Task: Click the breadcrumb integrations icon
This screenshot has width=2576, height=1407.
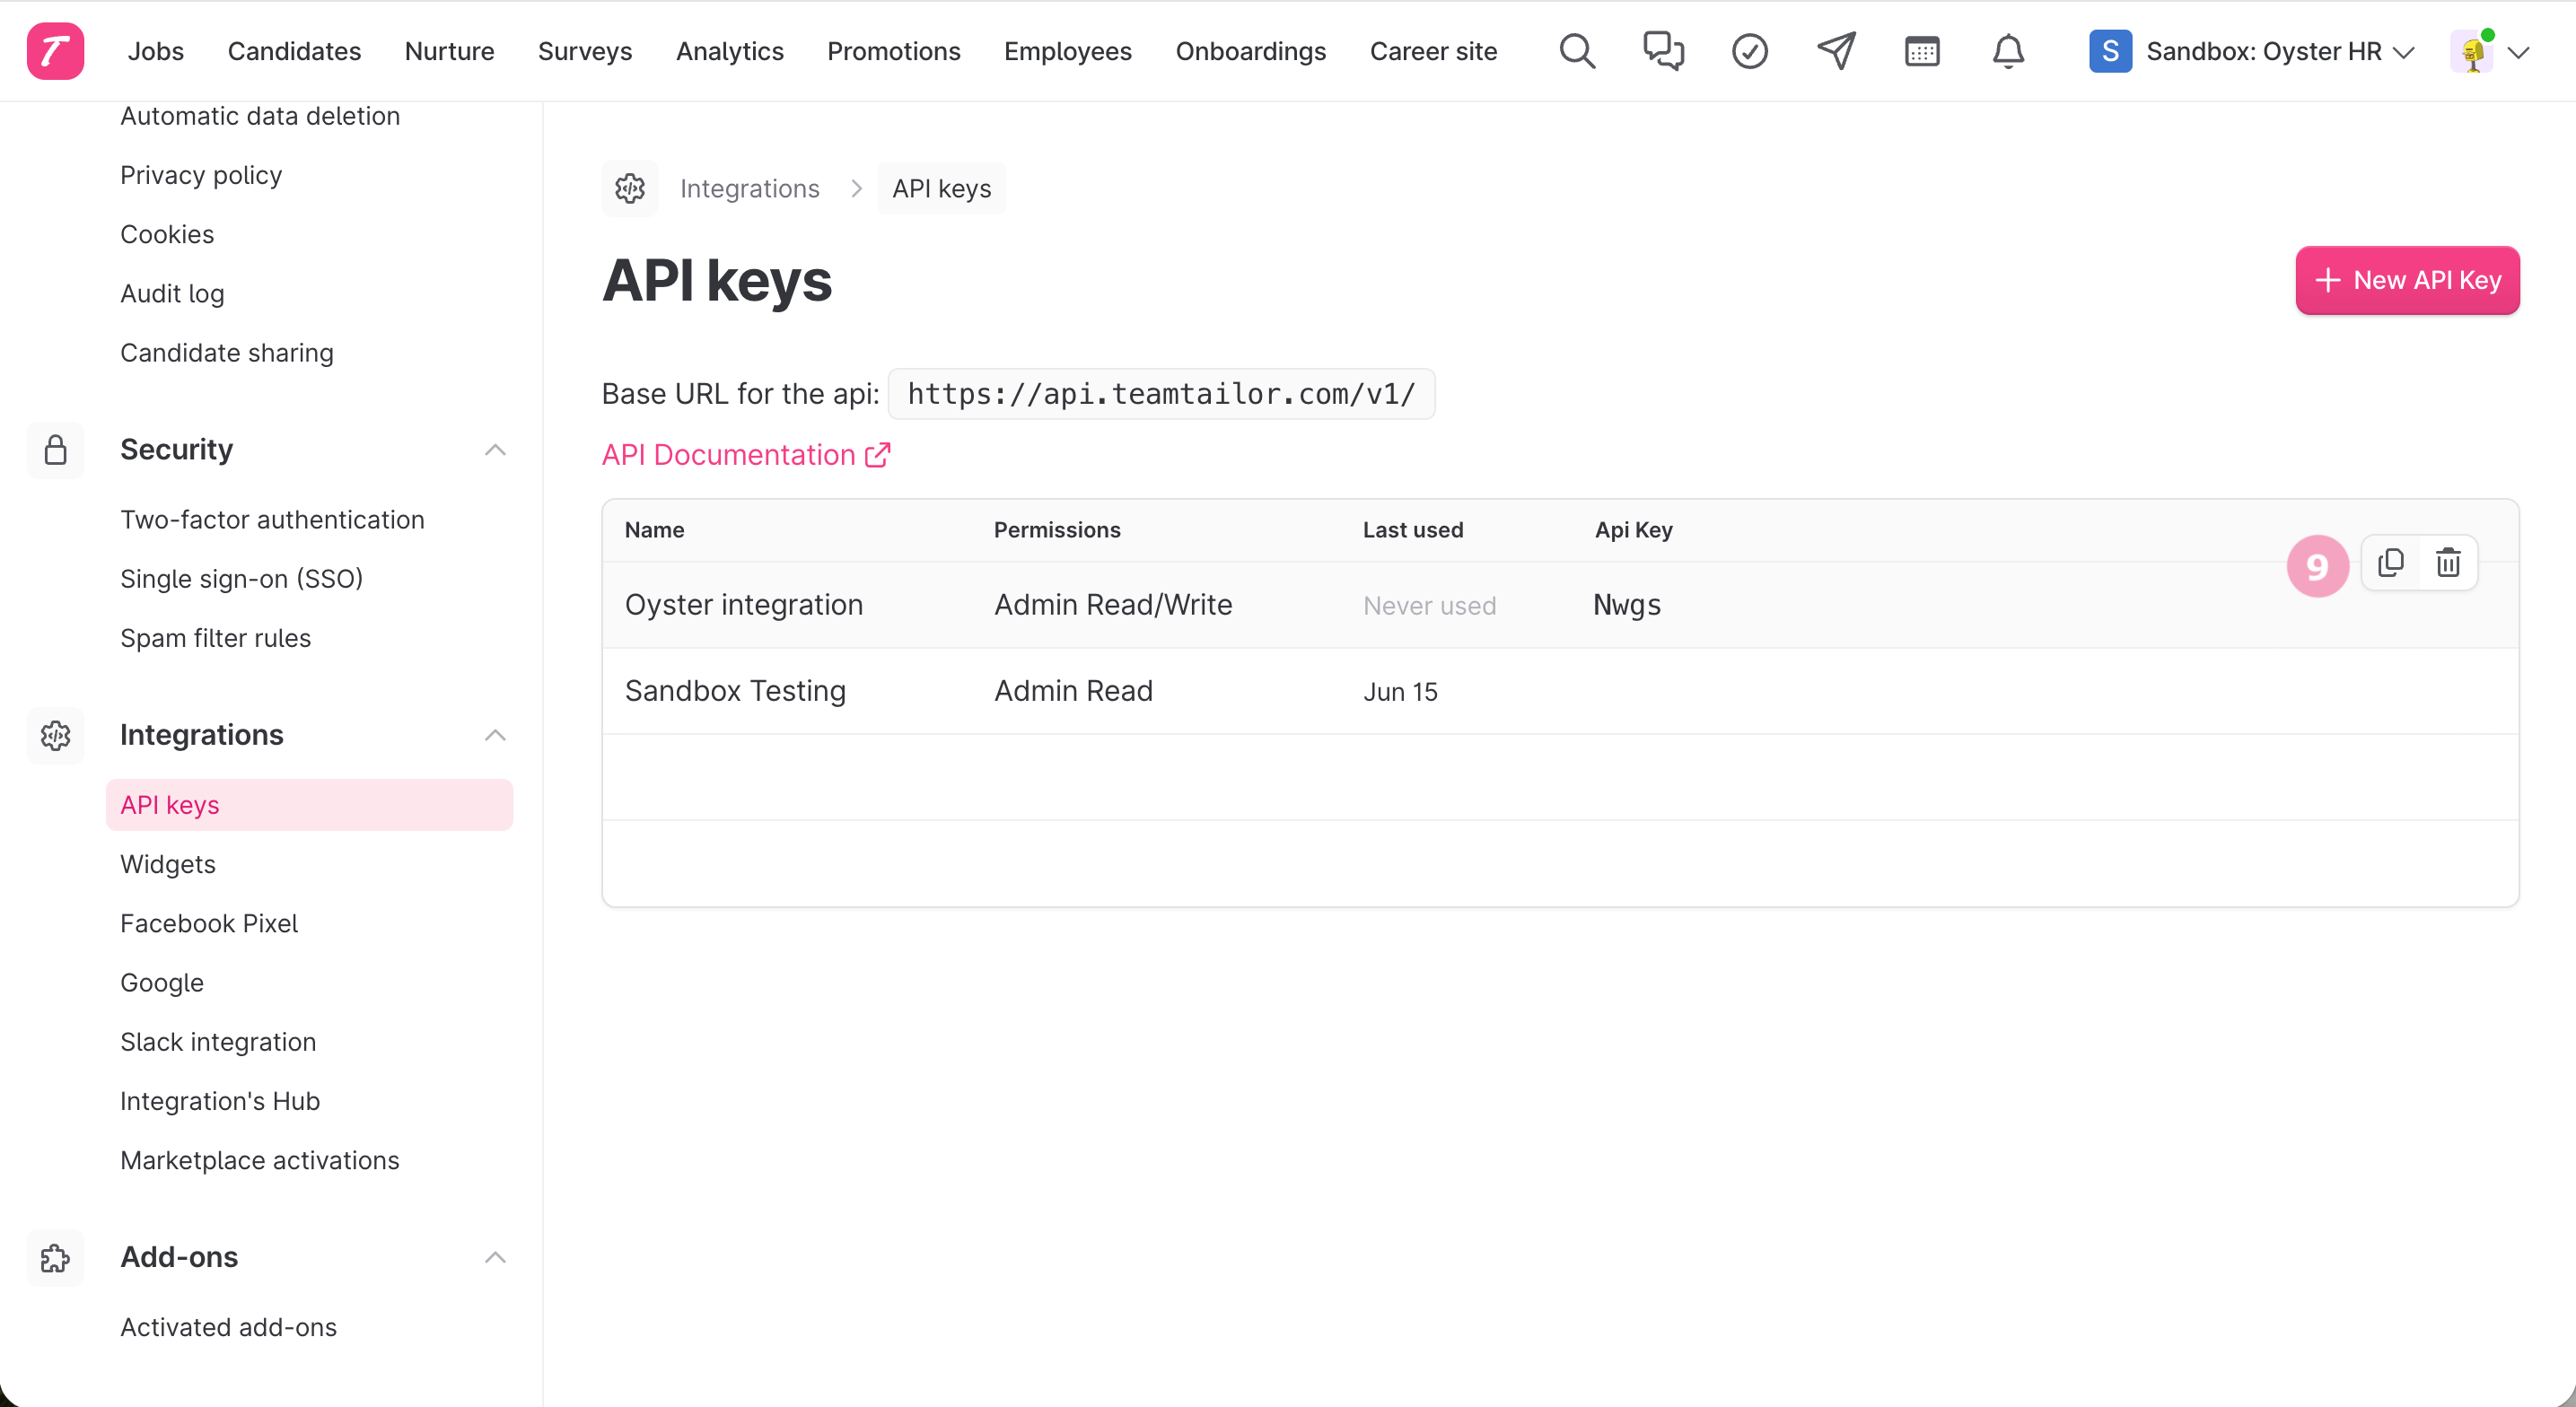Action: (630, 188)
